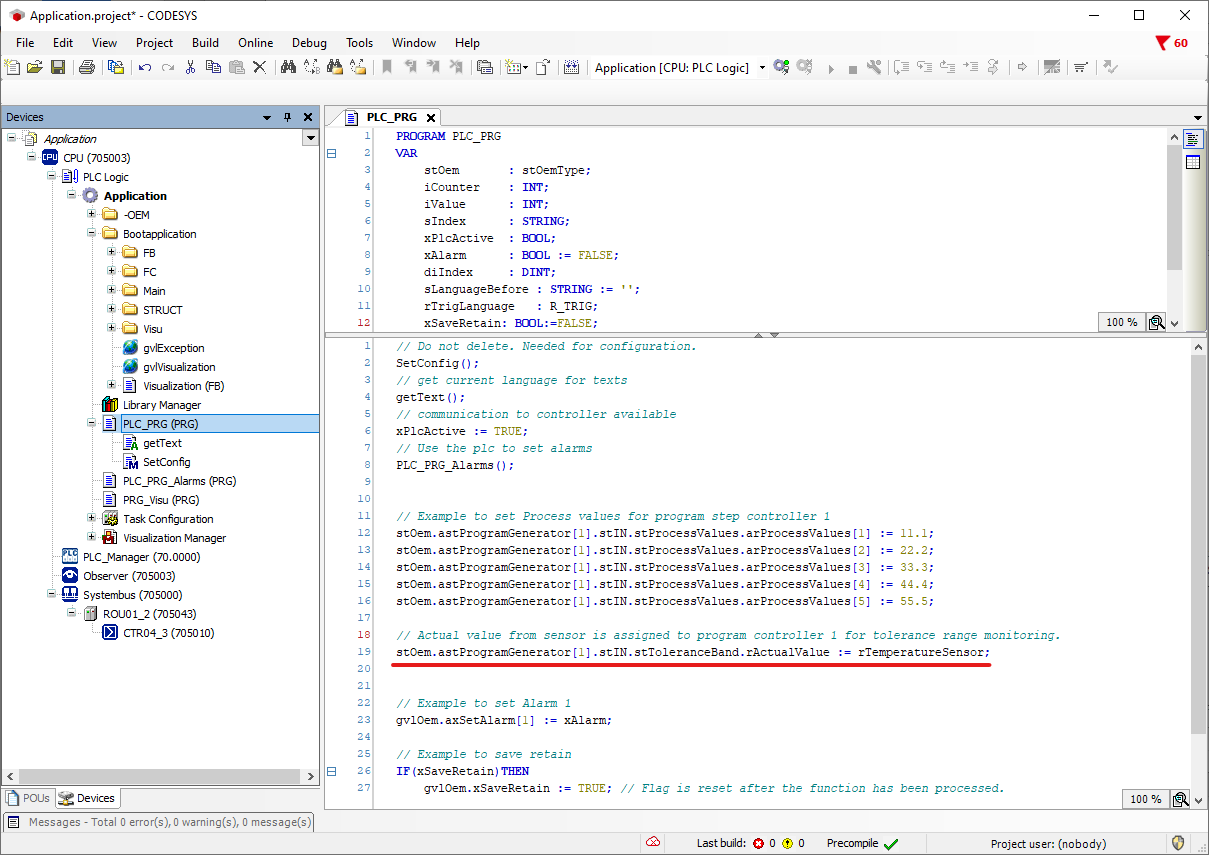The width and height of the screenshot is (1209, 855).
Task: Click the Save file toolbar icon
Action: pos(57,67)
